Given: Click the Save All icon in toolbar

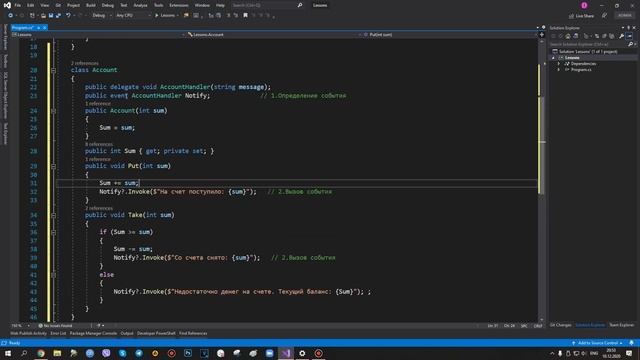Looking at the screenshot, I should click(x=58, y=16).
